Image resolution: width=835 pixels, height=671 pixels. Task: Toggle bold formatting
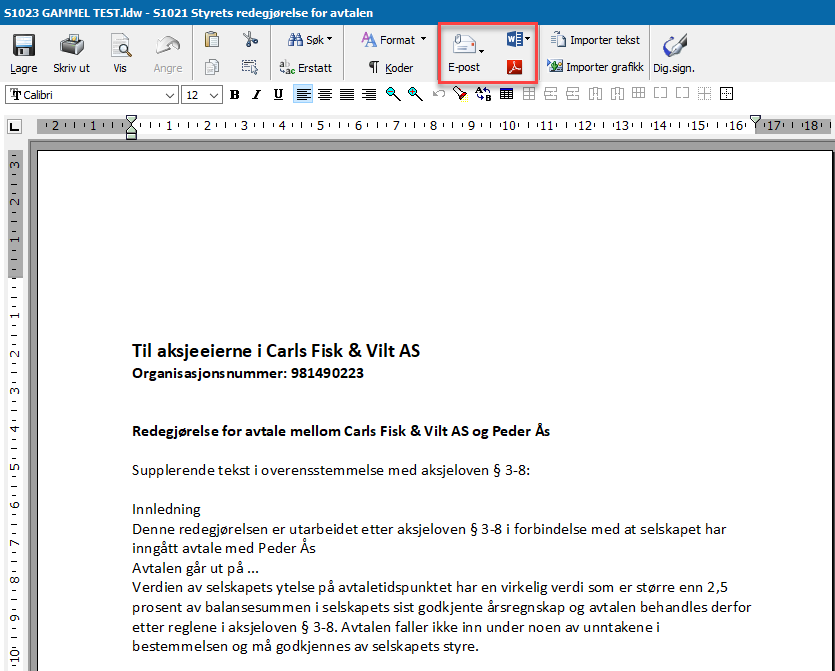[x=234, y=95]
